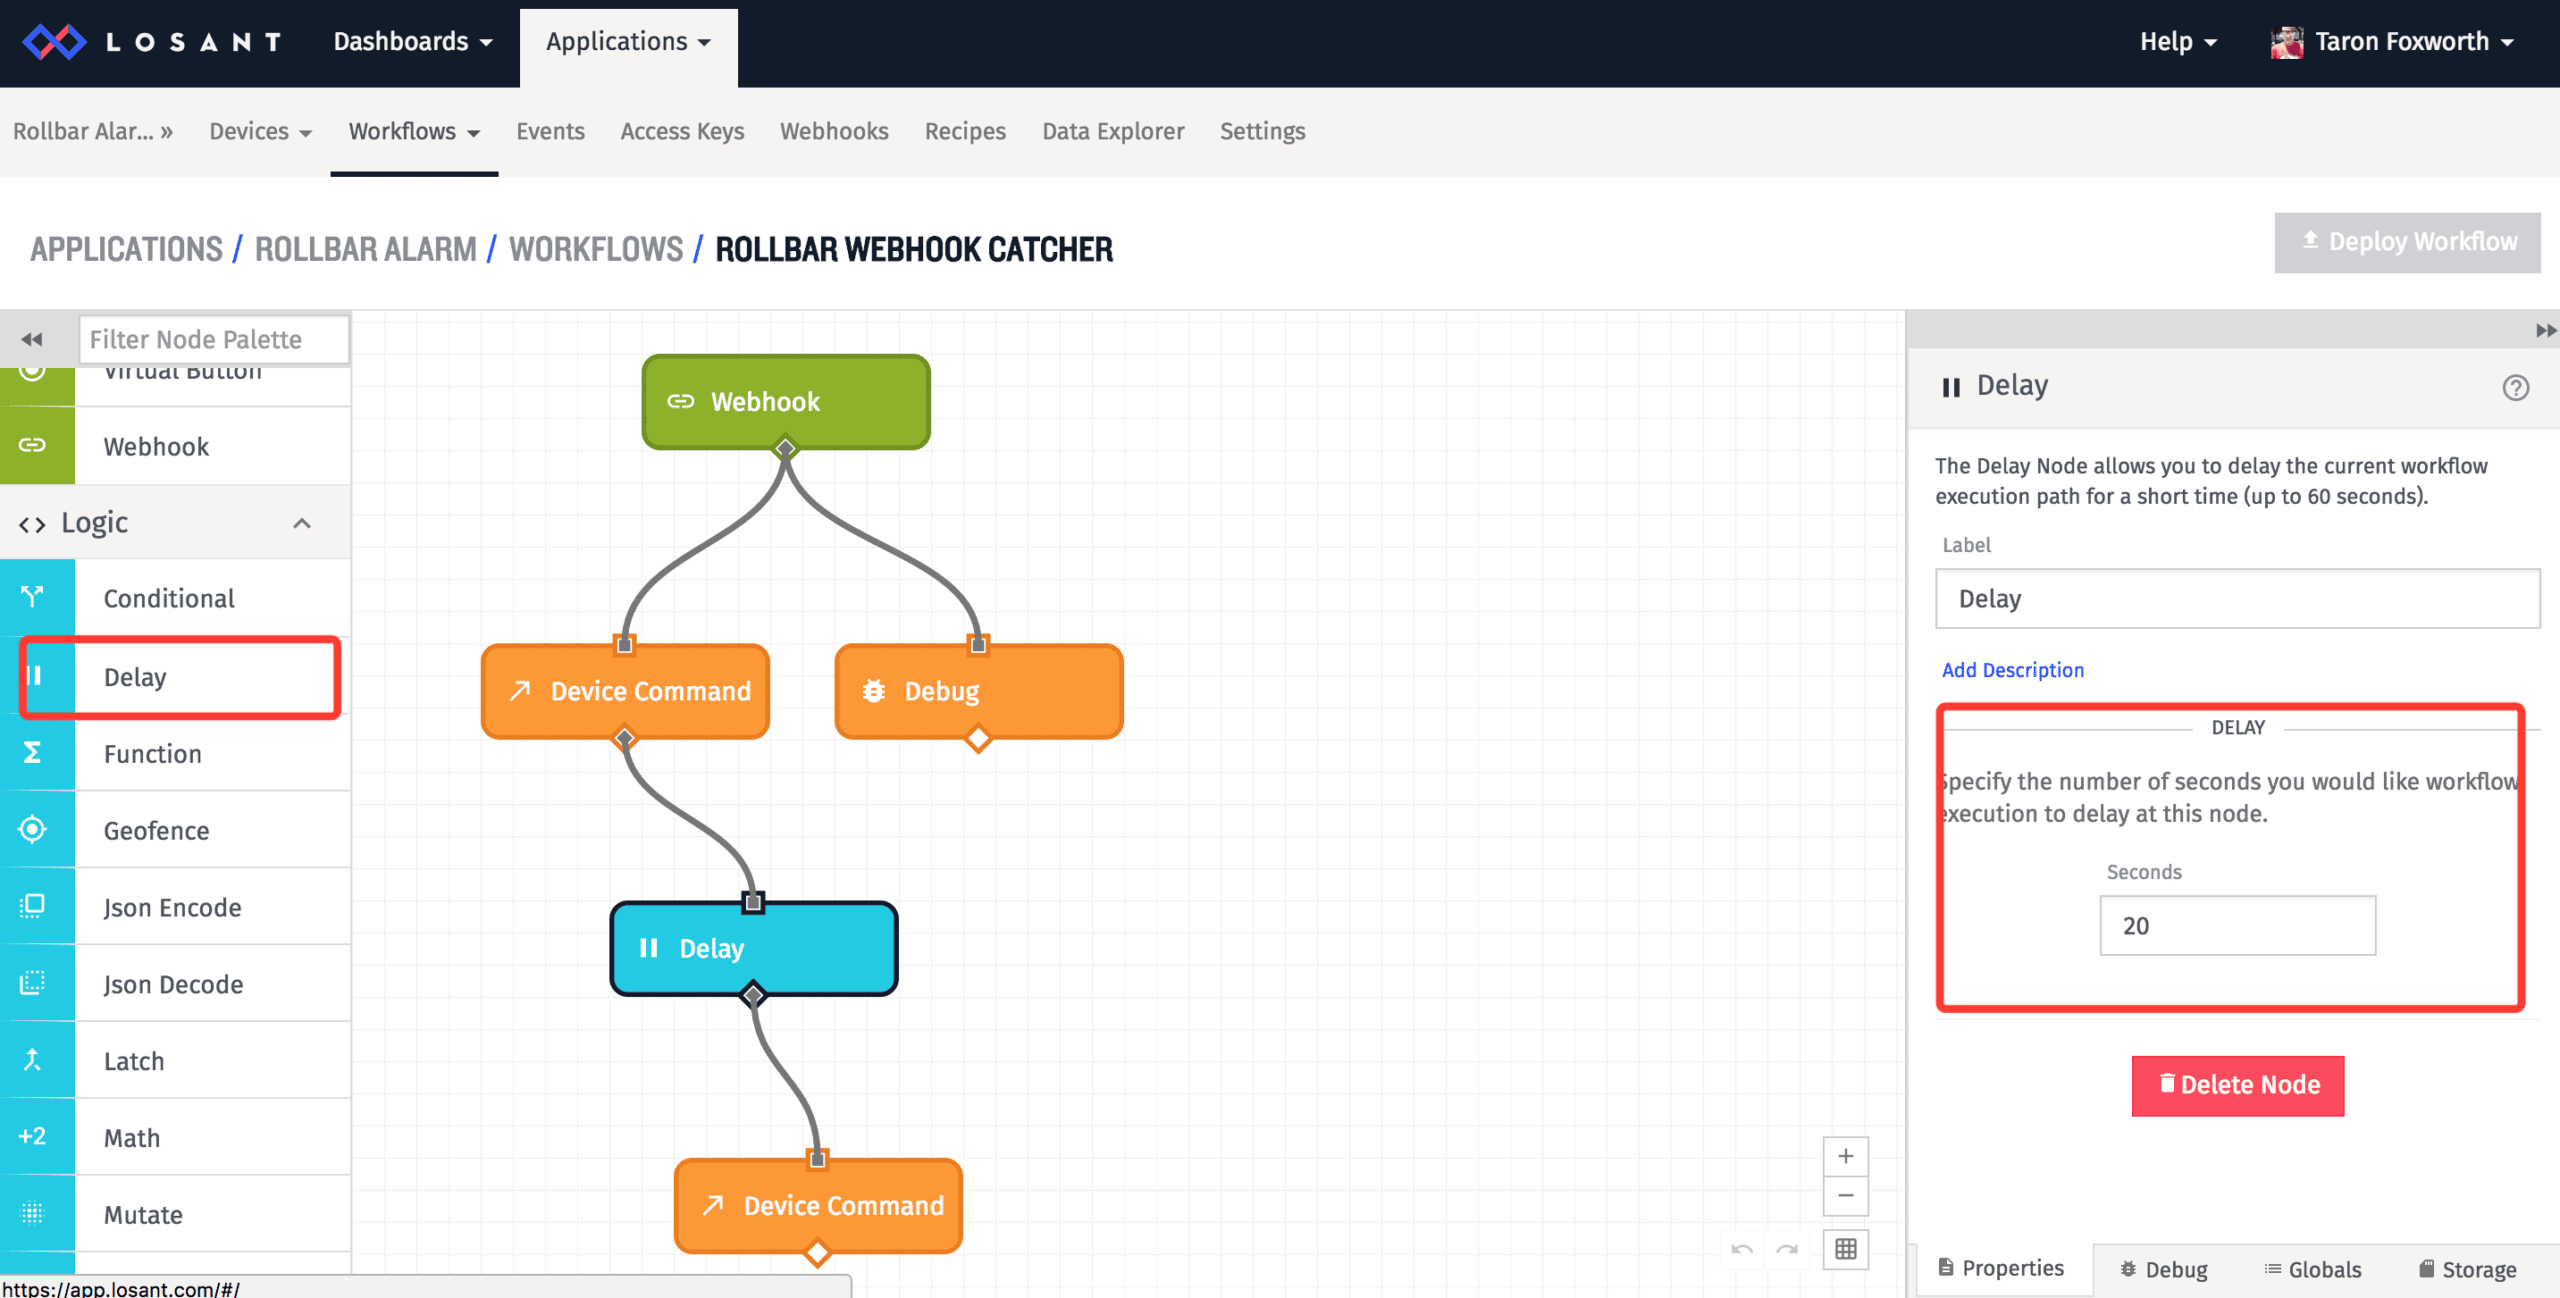
Task: Click the Losant logo icon
Action: pos(54,42)
